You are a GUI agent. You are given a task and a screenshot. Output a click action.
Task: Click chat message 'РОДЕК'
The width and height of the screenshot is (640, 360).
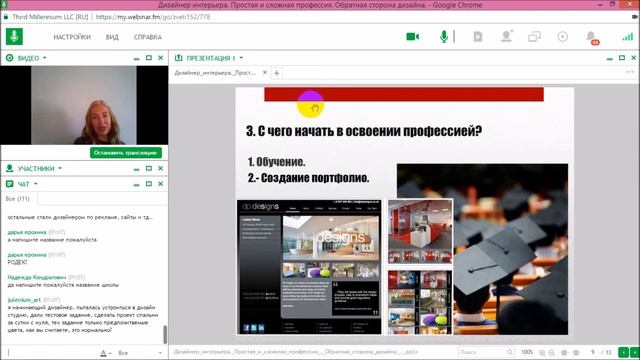pyautogui.click(x=17, y=262)
